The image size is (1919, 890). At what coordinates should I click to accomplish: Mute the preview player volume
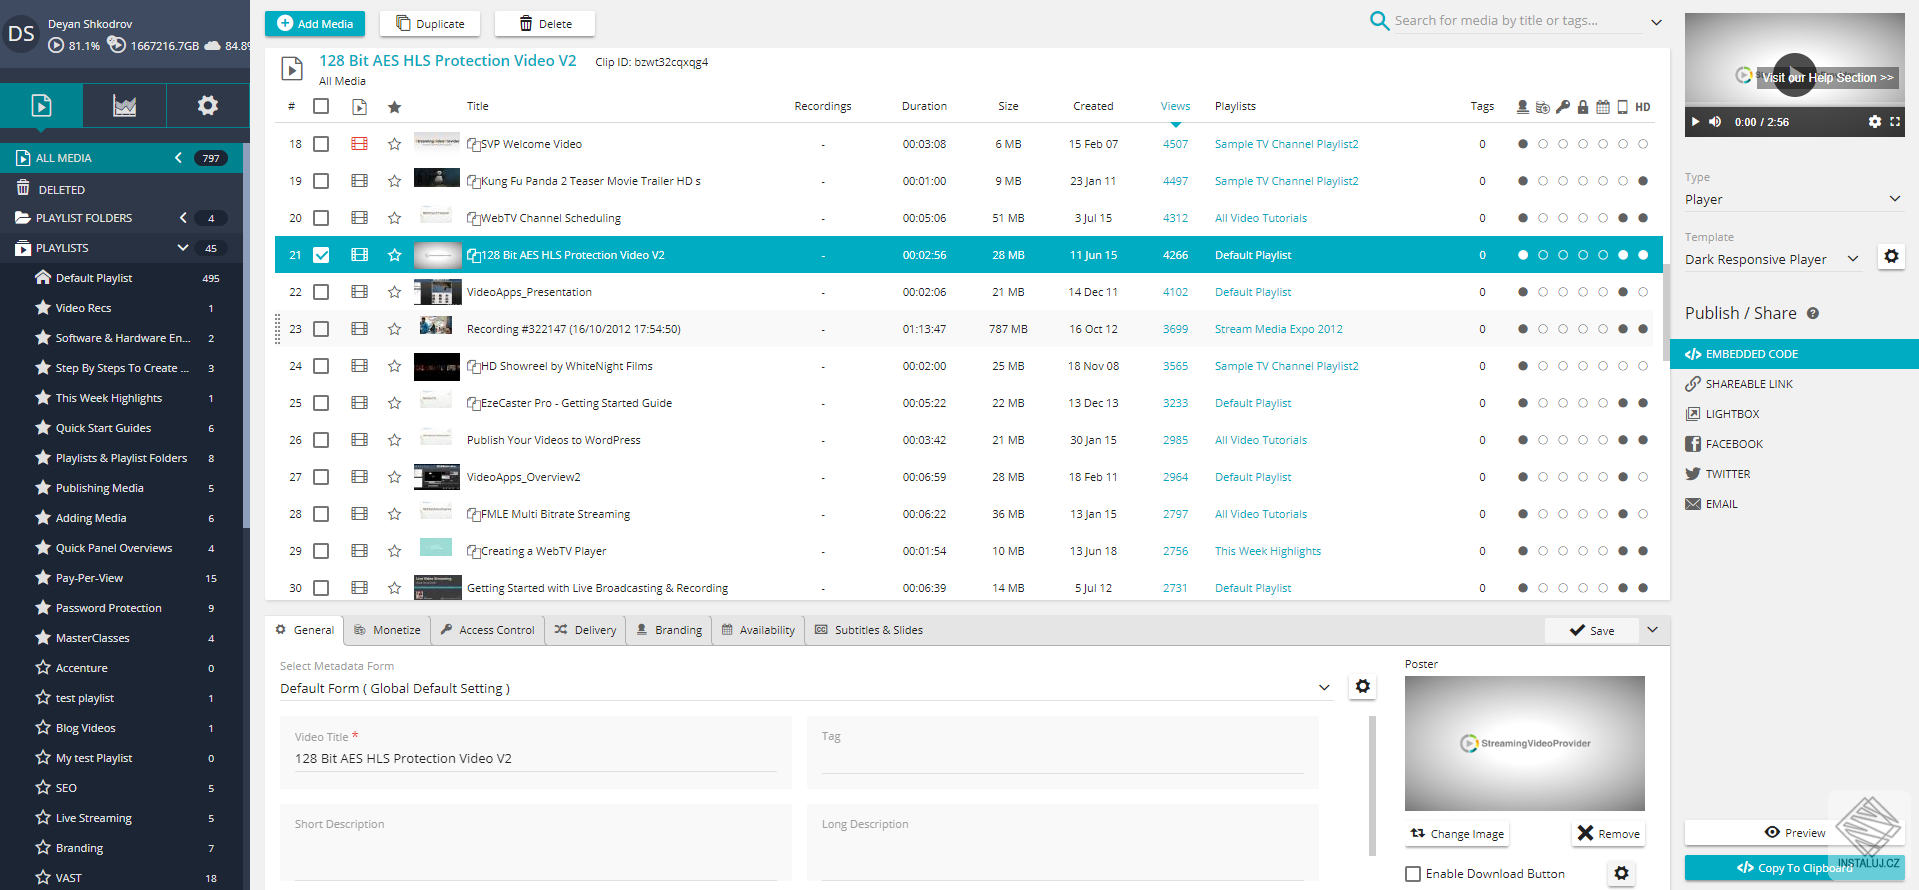(x=1715, y=122)
